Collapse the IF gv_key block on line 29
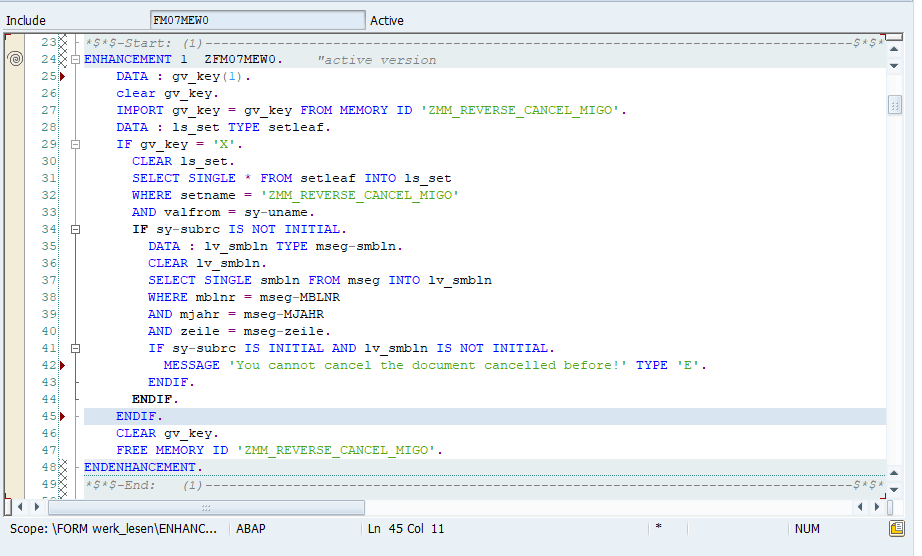 click(75, 144)
